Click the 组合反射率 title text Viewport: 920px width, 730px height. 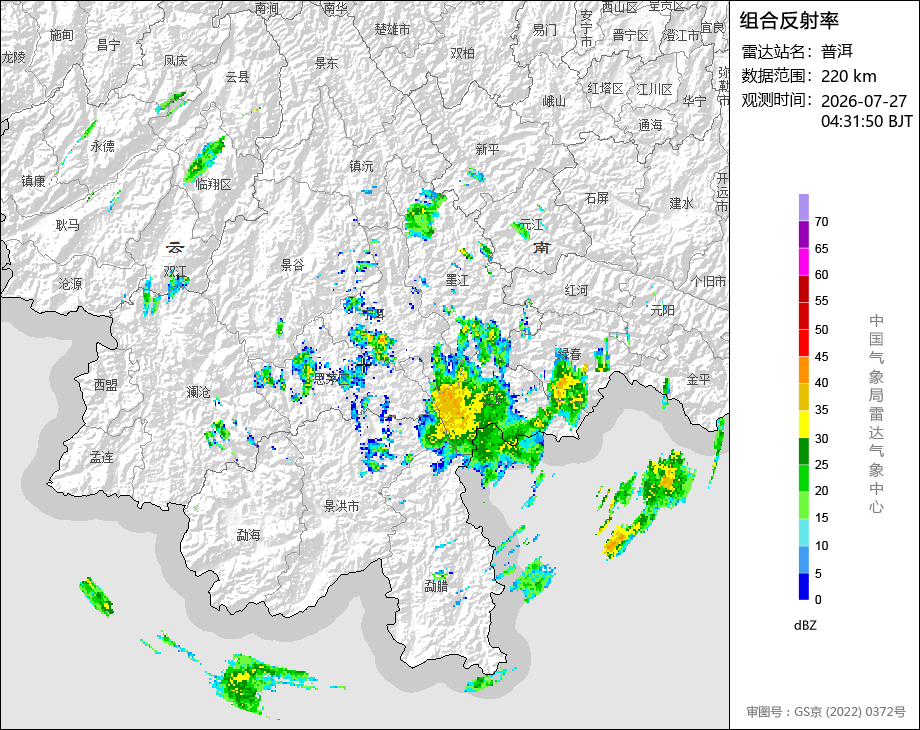pos(789,21)
